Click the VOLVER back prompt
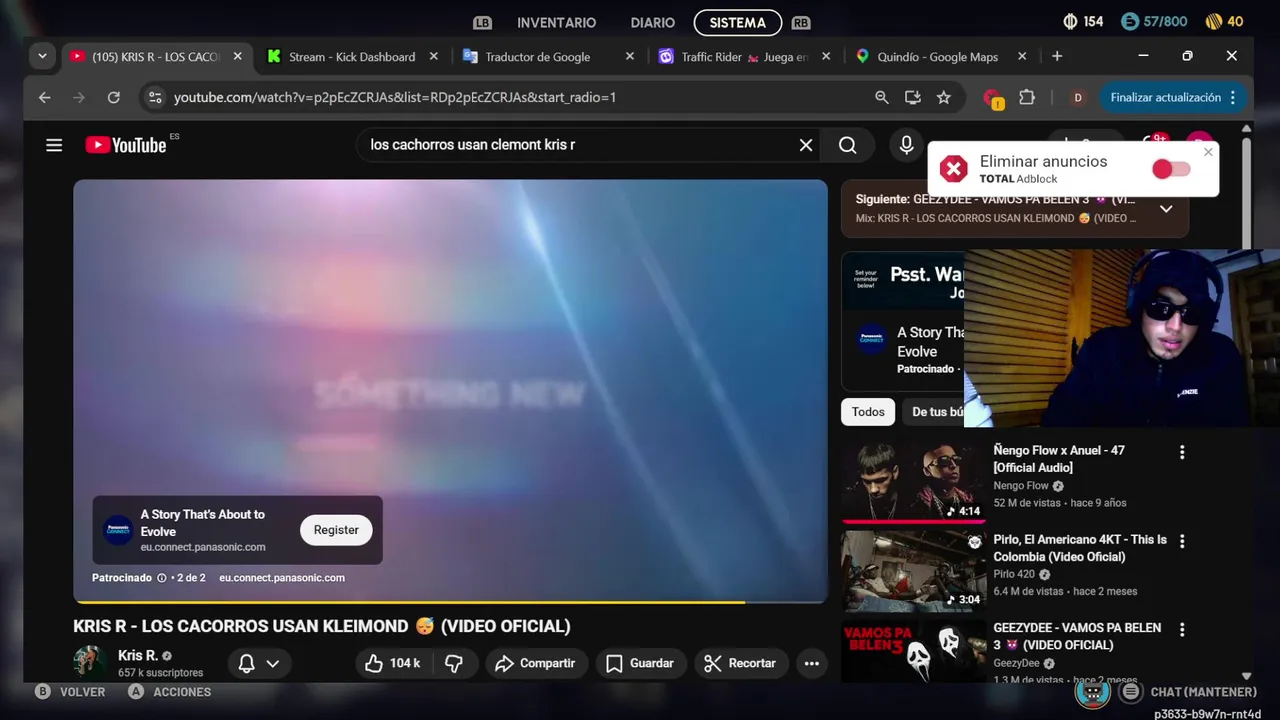Viewport: 1280px width, 720px height. 70,692
